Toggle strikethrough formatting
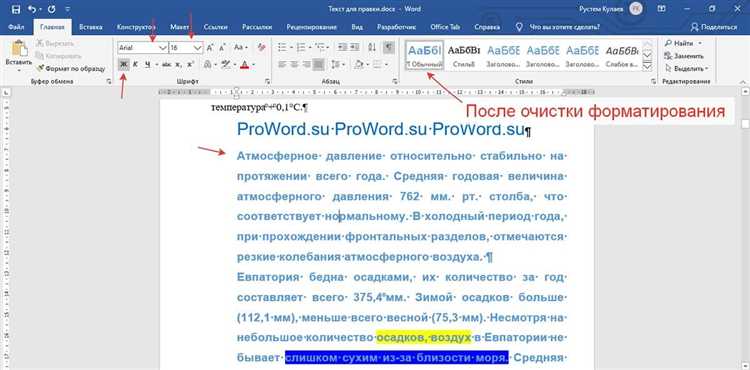The image size is (750, 370). (x=166, y=64)
